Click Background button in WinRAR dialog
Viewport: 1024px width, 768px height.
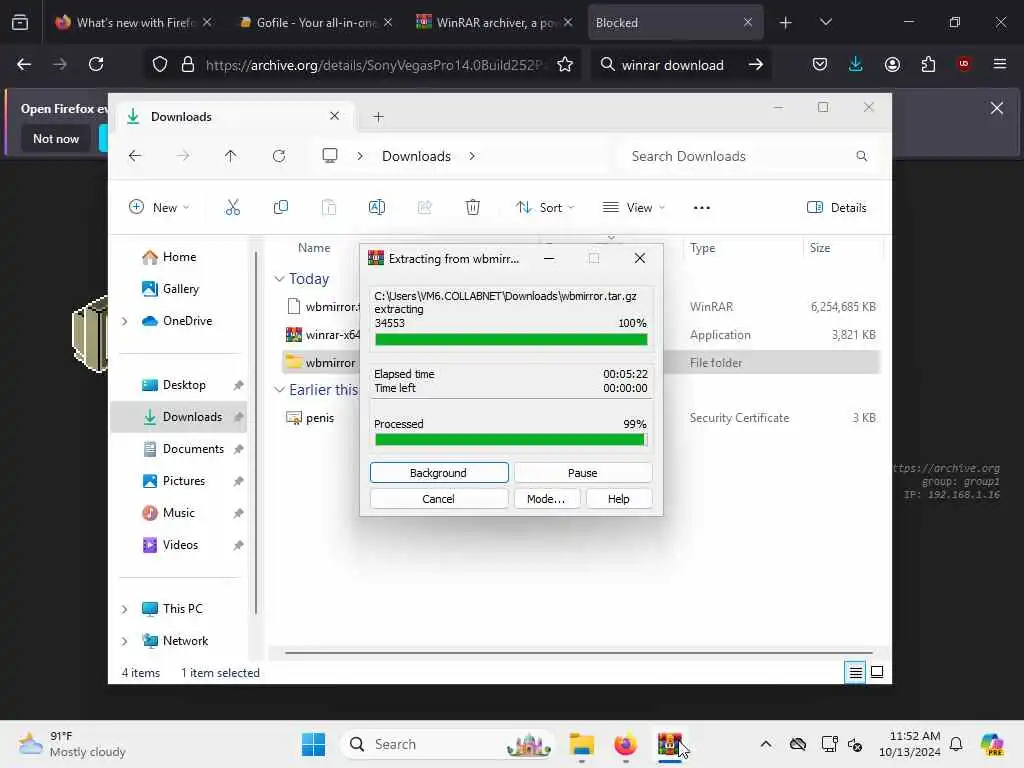pyautogui.click(x=439, y=473)
